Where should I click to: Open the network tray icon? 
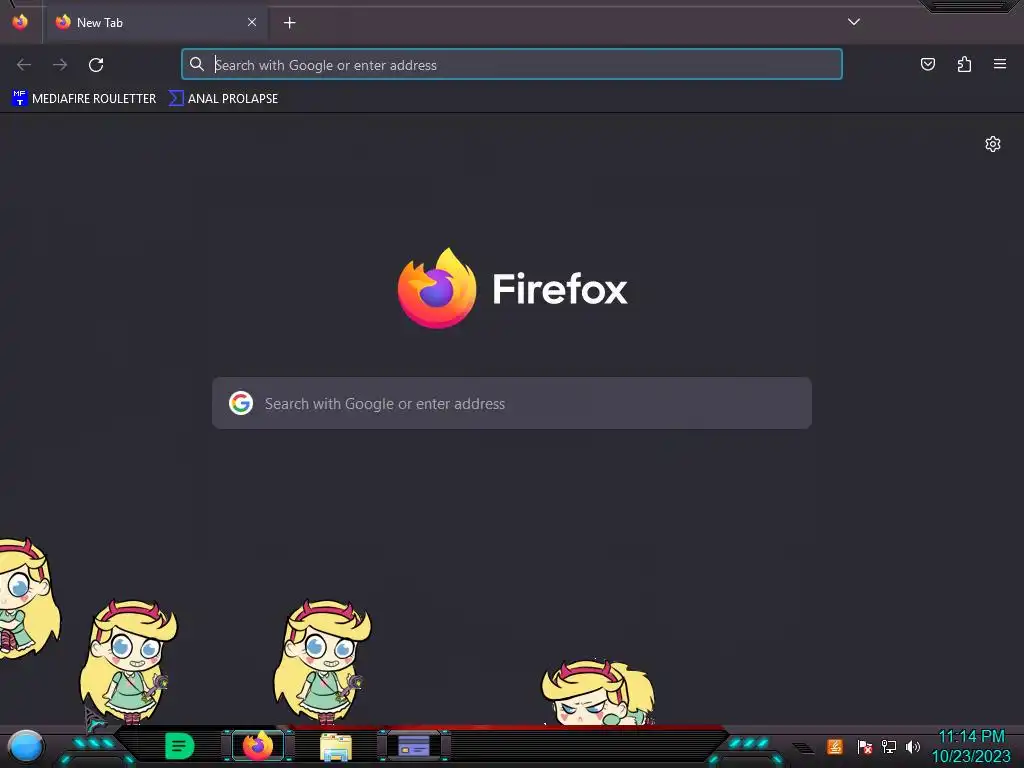(x=889, y=746)
